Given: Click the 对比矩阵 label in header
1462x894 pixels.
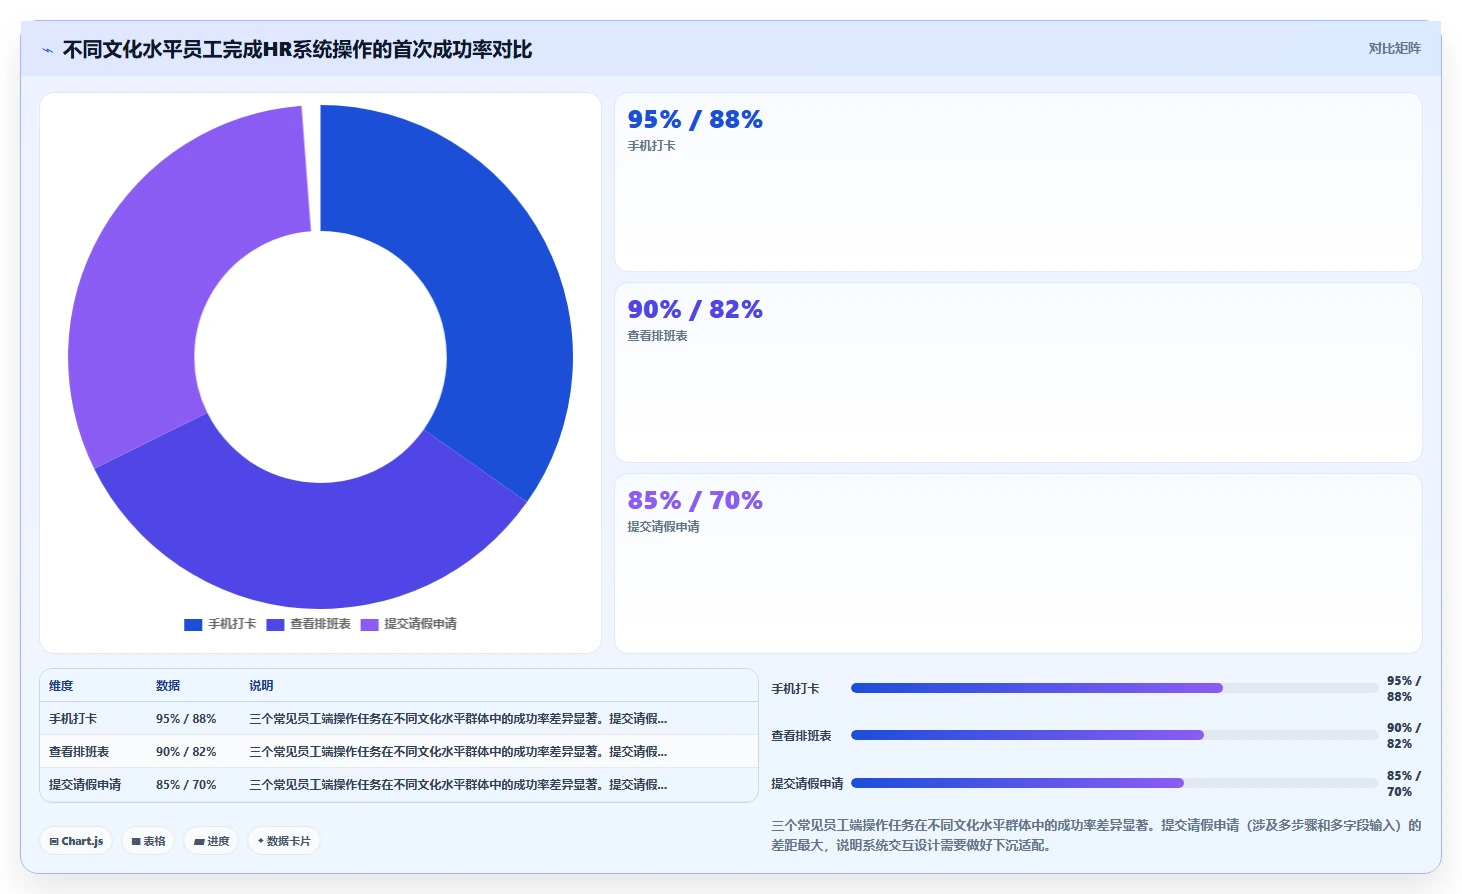Looking at the screenshot, I should pos(1394,49).
